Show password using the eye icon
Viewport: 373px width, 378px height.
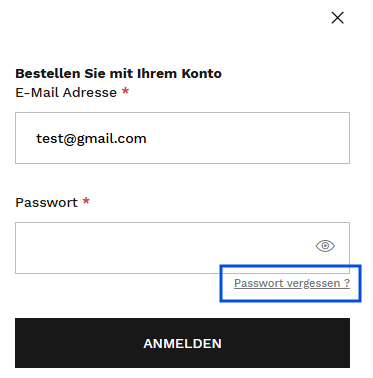(325, 246)
